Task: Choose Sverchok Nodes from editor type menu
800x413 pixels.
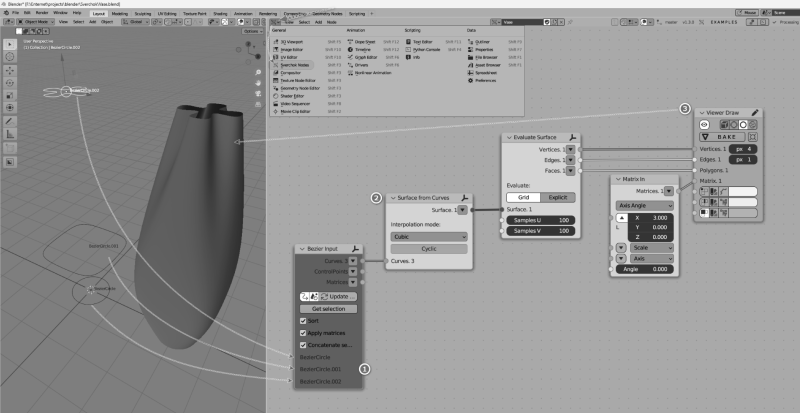Action: [x=293, y=63]
